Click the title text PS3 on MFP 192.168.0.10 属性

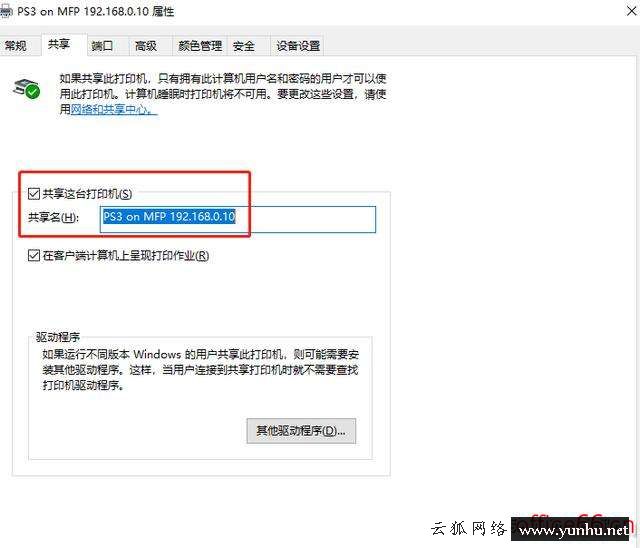tap(96, 11)
